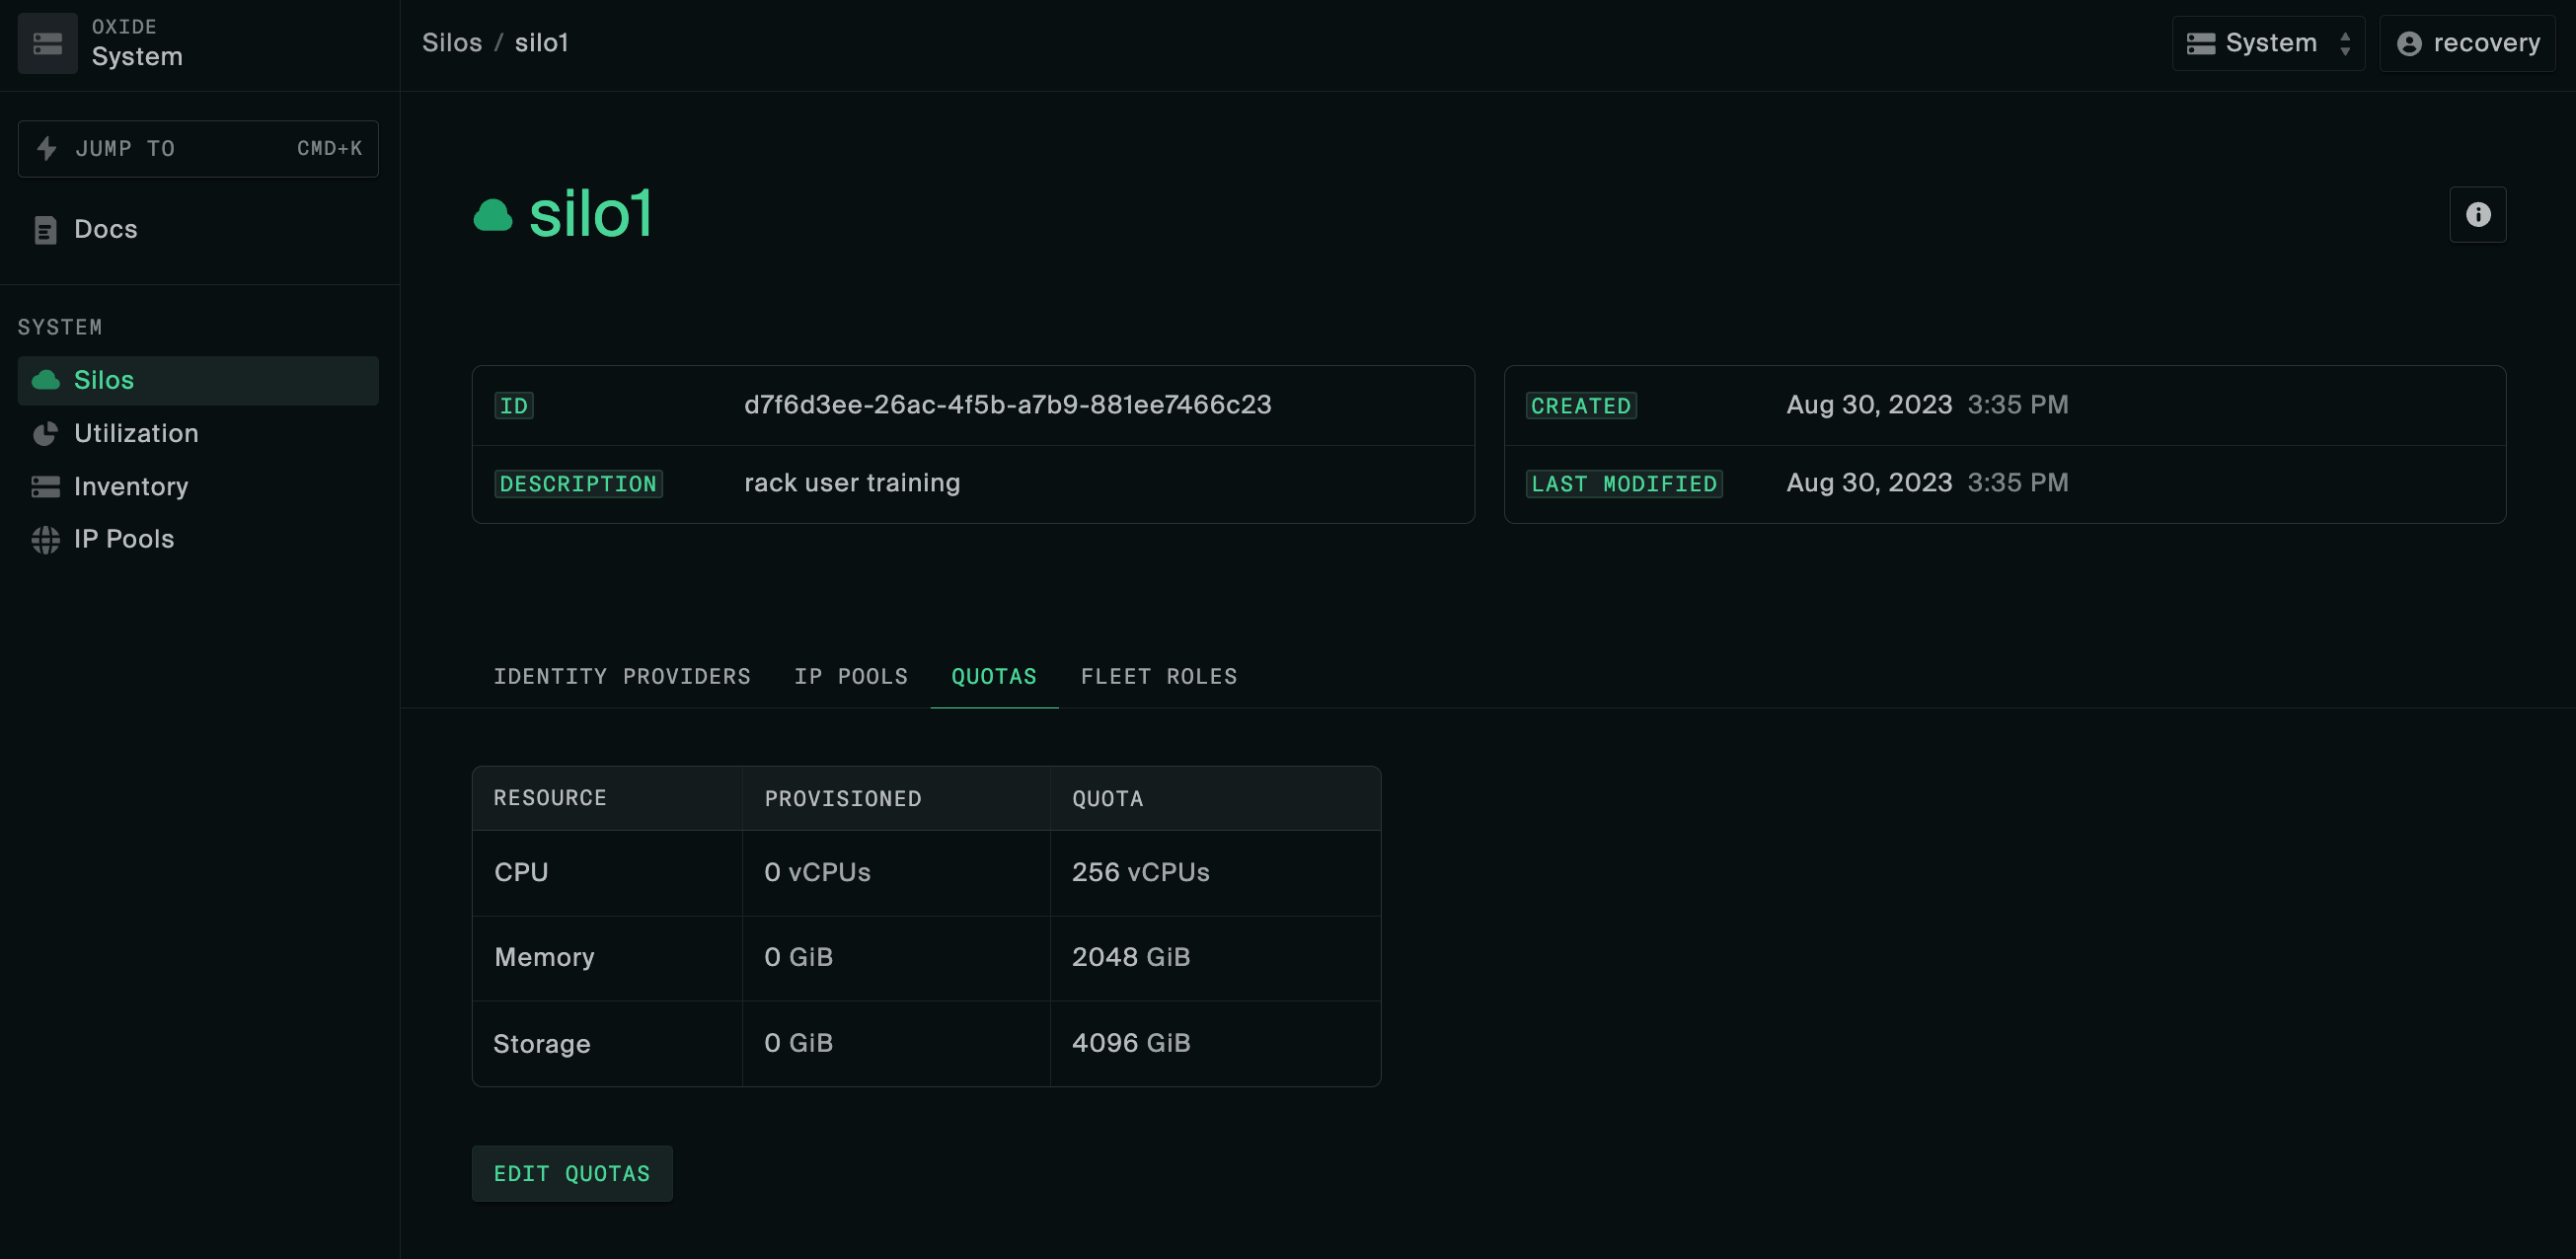Open the info icon button beside silo1 title
2576x1259 pixels.
2476,214
